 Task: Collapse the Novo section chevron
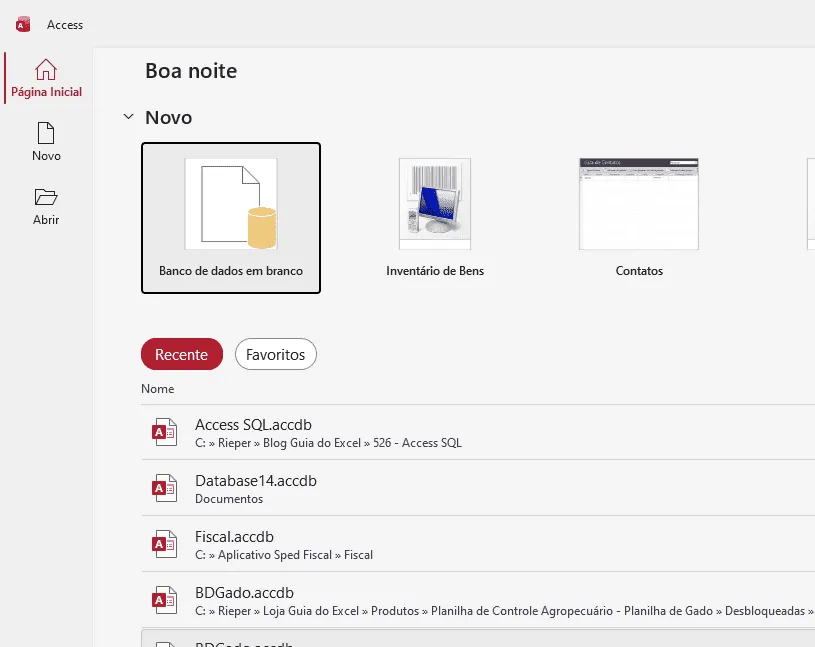128,117
